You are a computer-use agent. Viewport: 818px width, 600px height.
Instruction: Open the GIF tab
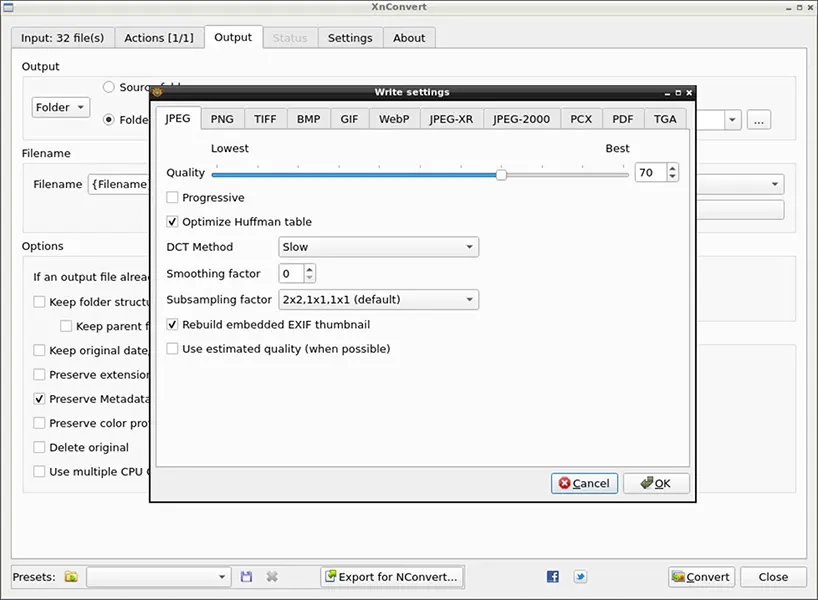tap(350, 119)
